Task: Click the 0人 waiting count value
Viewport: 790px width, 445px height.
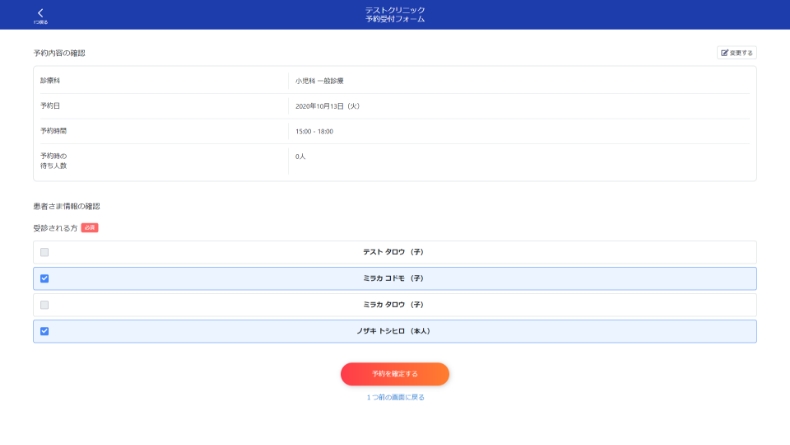Action: [x=300, y=157]
